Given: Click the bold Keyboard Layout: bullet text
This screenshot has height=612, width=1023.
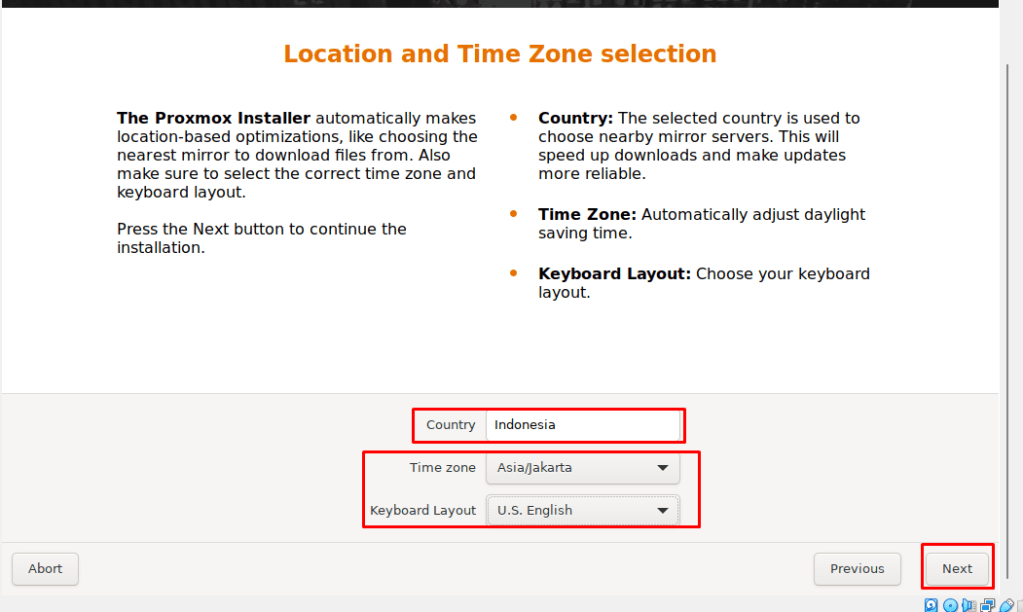Looking at the screenshot, I should pyautogui.click(x=614, y=274).
